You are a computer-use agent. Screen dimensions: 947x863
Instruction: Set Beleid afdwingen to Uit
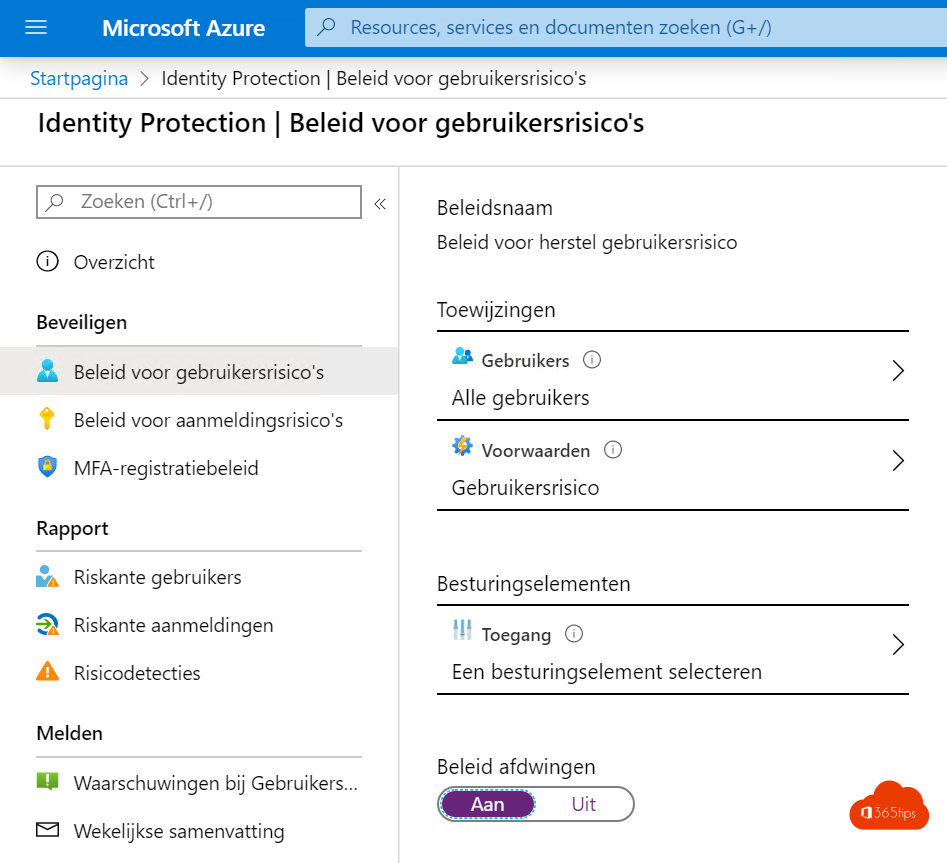pyautogui.click(x=585, y=804)
